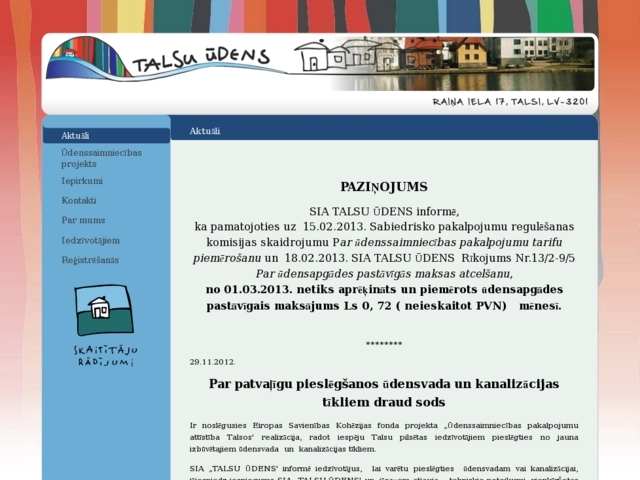Click the bold line no 01.03.2013. netiks aprēķināts

(x=384, y=289)
